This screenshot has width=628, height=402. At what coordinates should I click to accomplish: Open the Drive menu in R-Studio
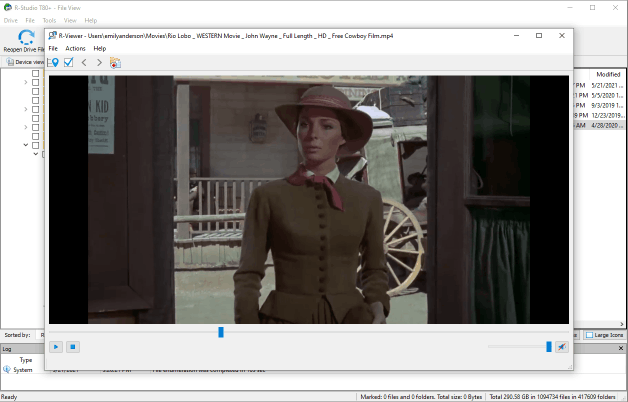pos(10,20)
